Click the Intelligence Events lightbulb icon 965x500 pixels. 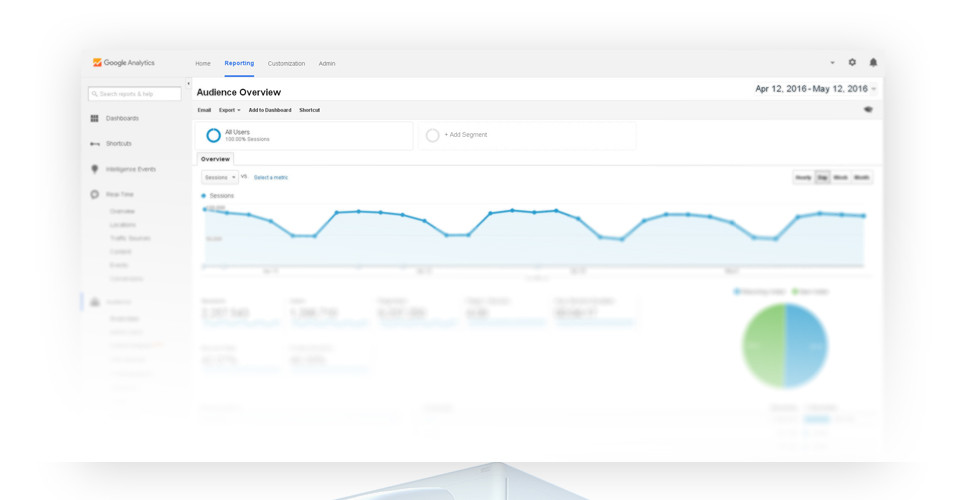click(x=94, y=169)
